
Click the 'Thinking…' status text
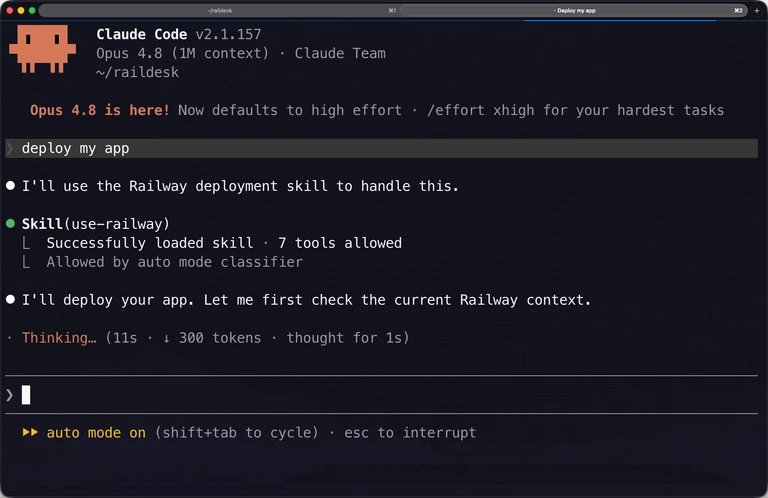[59, 338]
